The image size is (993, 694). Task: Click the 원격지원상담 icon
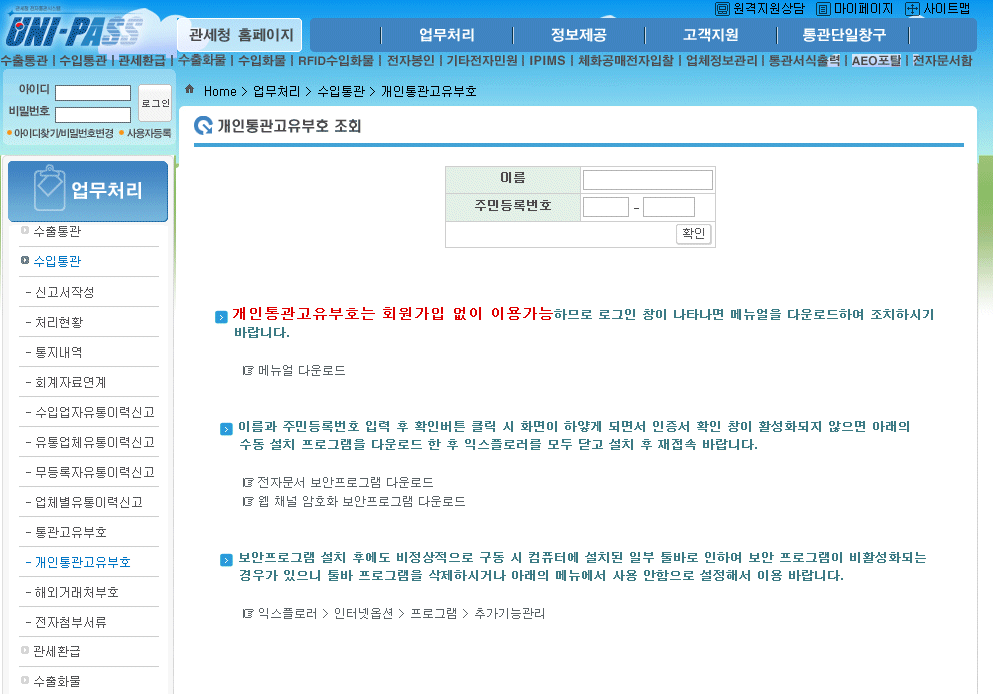click(x=722, y=9)
